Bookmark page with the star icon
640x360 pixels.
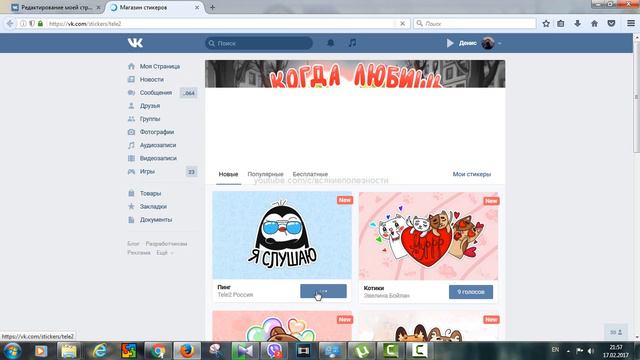(x=546, y=24)
